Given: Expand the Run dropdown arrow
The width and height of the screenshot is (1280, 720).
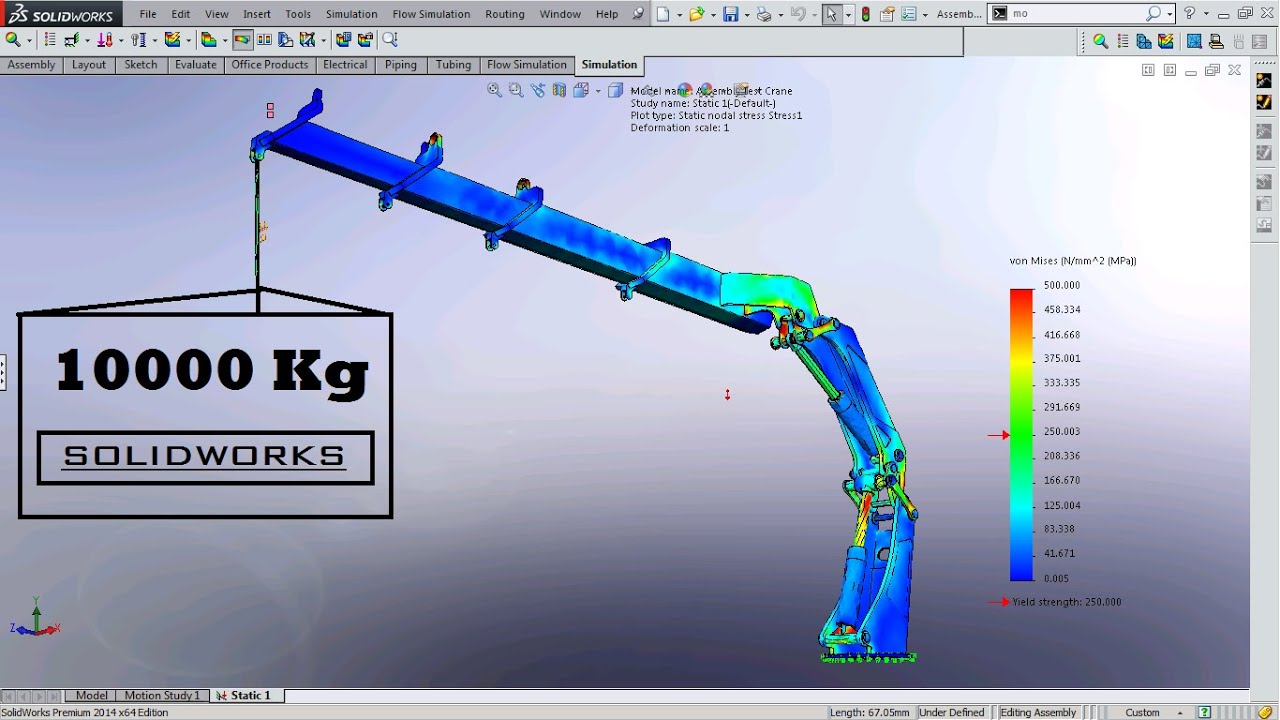Looking at the screenshot, I should [188, 40].
